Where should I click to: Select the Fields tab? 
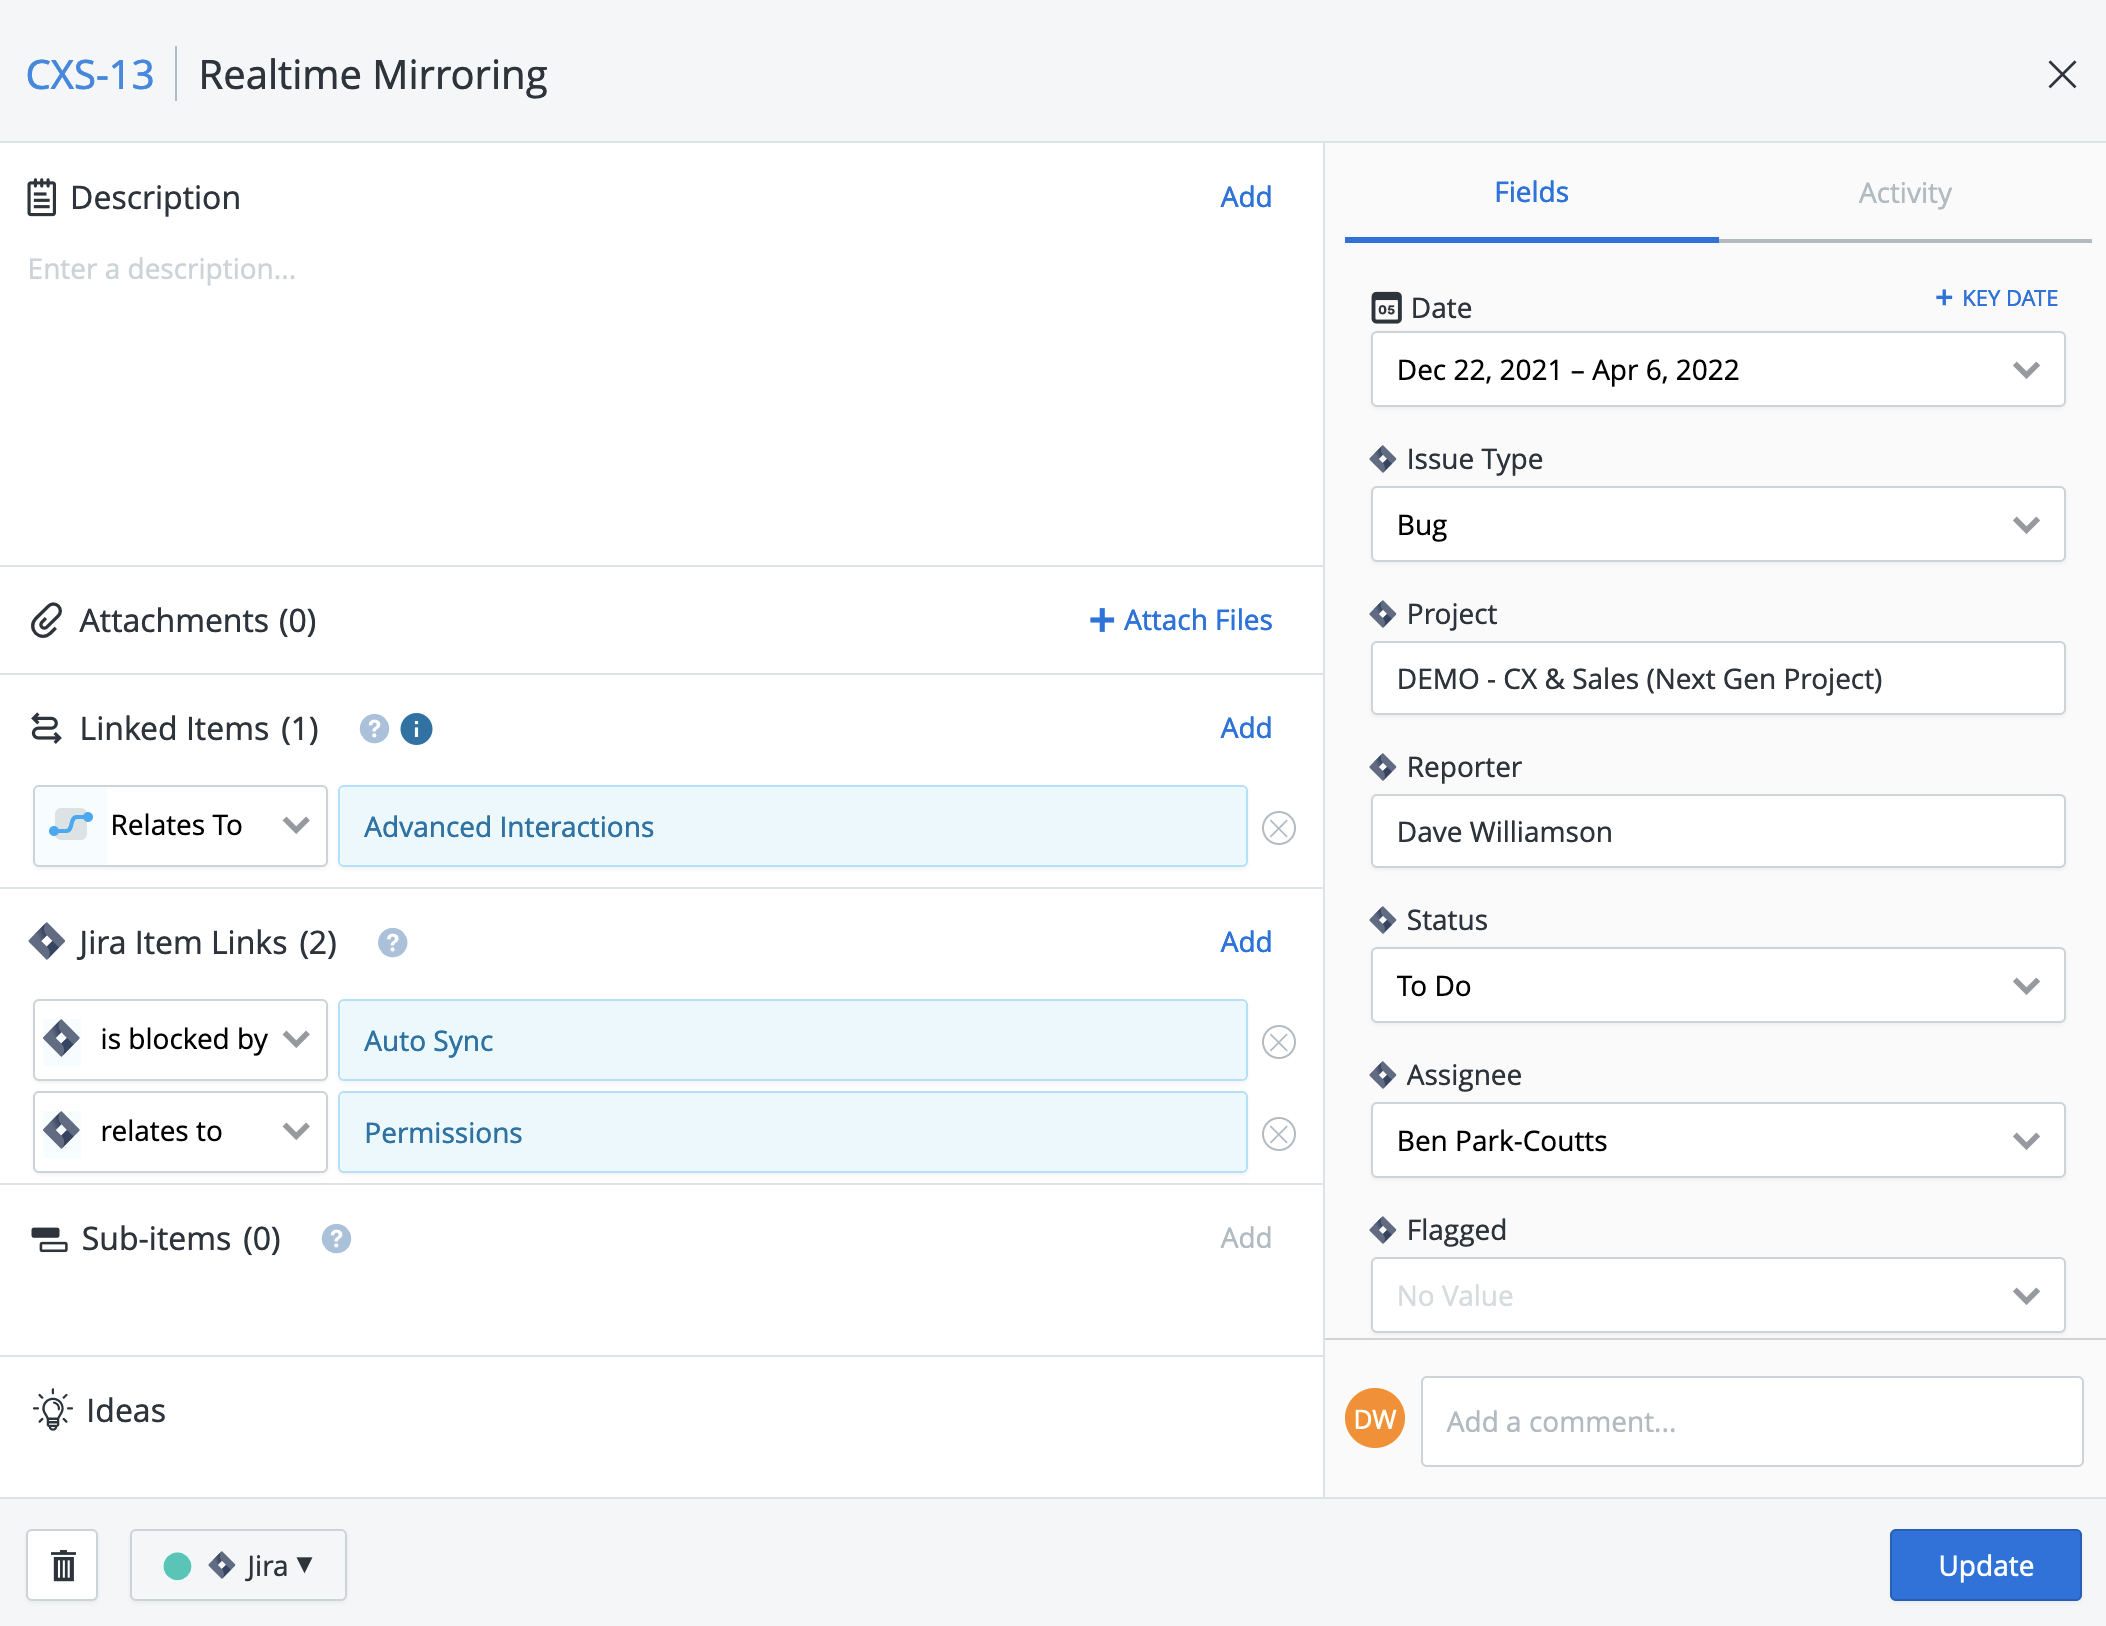(x=1531, y=193)
